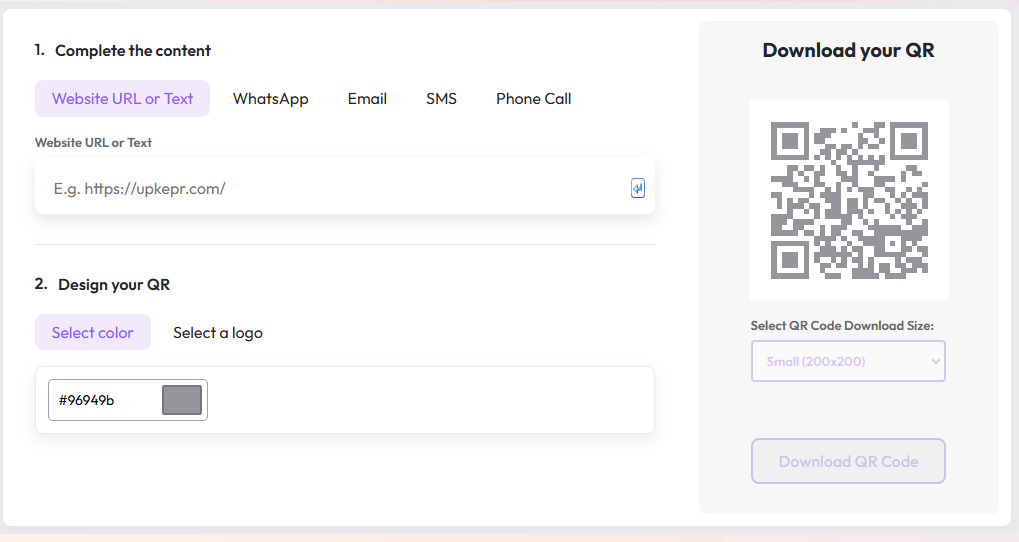Screen dimensions: 1019x542
Task: Expand the Small (200x200) size dropdown
Action: (x=848, y=361)
